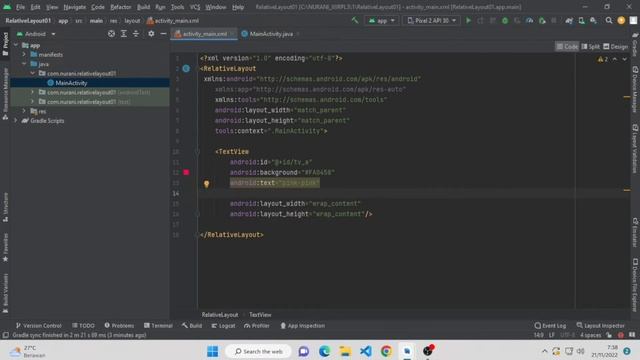Click the orange account avatar icon
This screenshot has height=360, width=640.
[x=621, y=20]
